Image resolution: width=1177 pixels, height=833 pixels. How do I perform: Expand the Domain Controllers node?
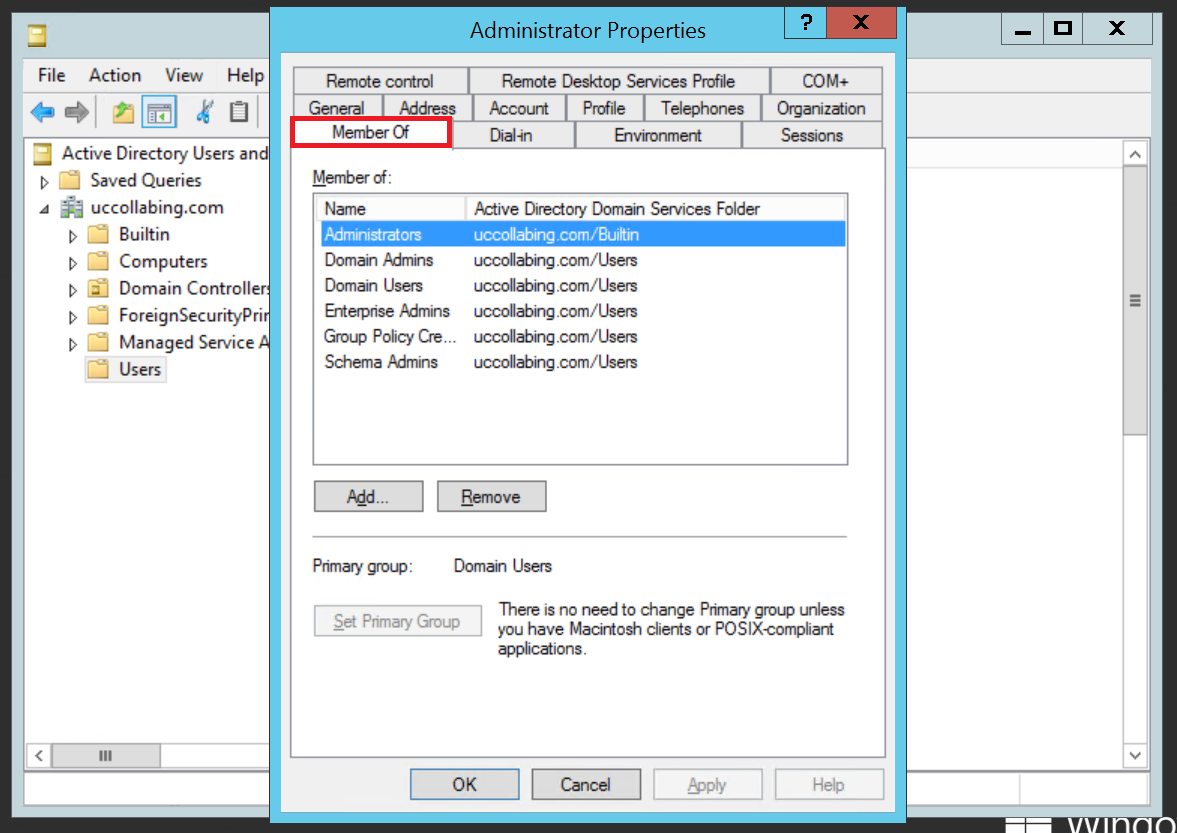click(x=73, y=290)
